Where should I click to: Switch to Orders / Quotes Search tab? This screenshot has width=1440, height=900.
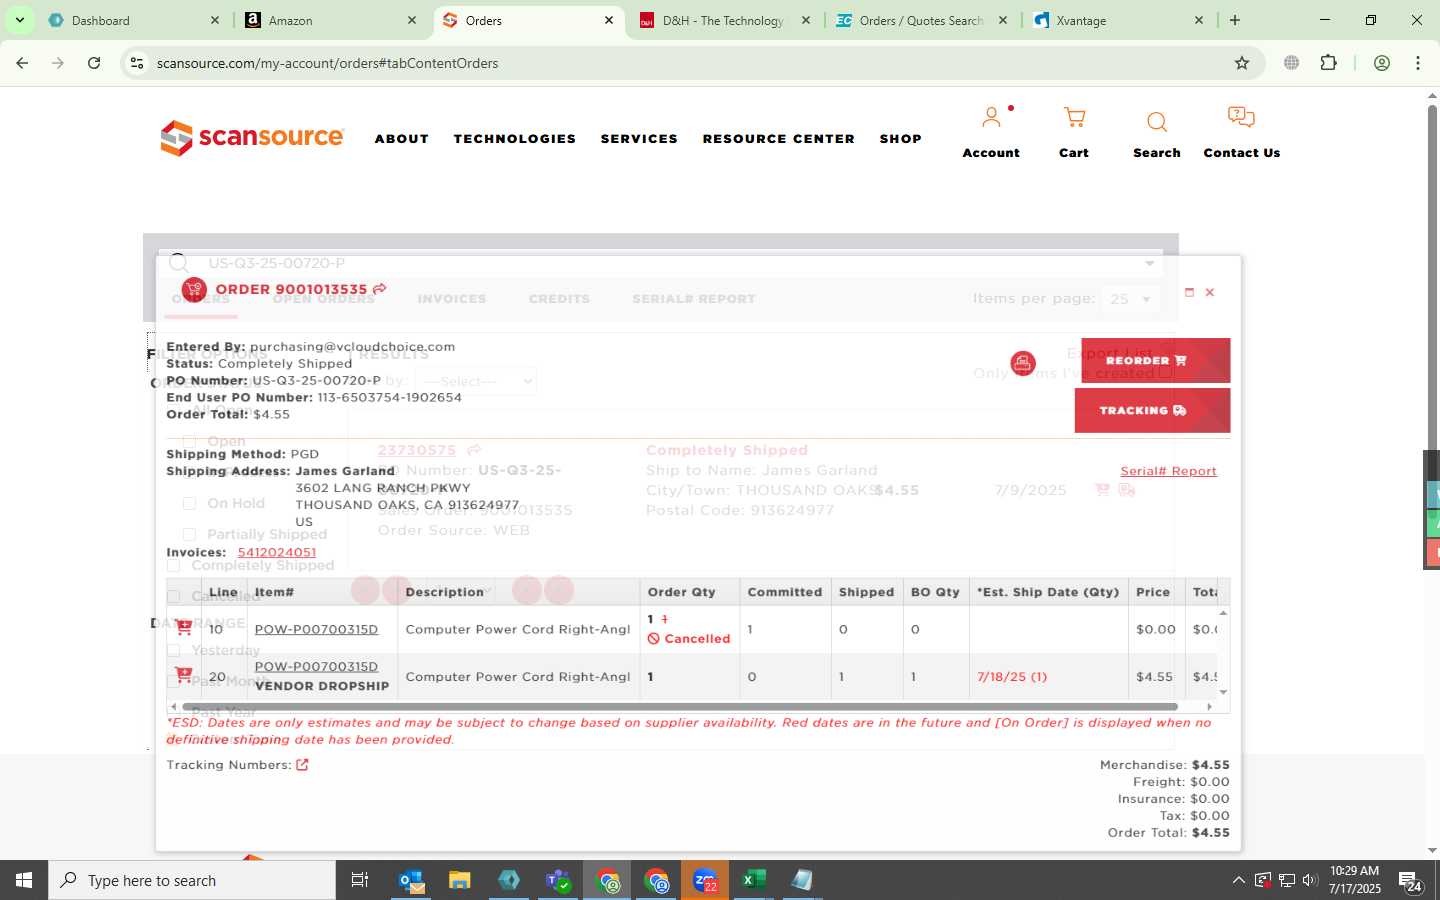[922, 20]
